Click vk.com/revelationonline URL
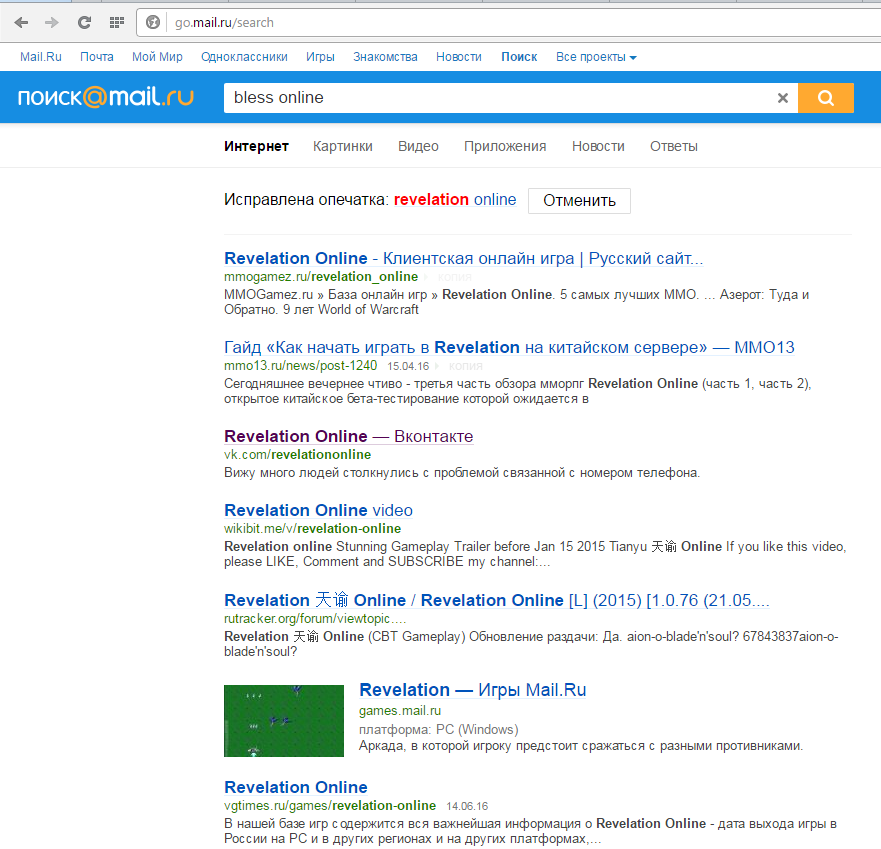The width and height of the screenshot is (881, 849). tap(298, 455)
